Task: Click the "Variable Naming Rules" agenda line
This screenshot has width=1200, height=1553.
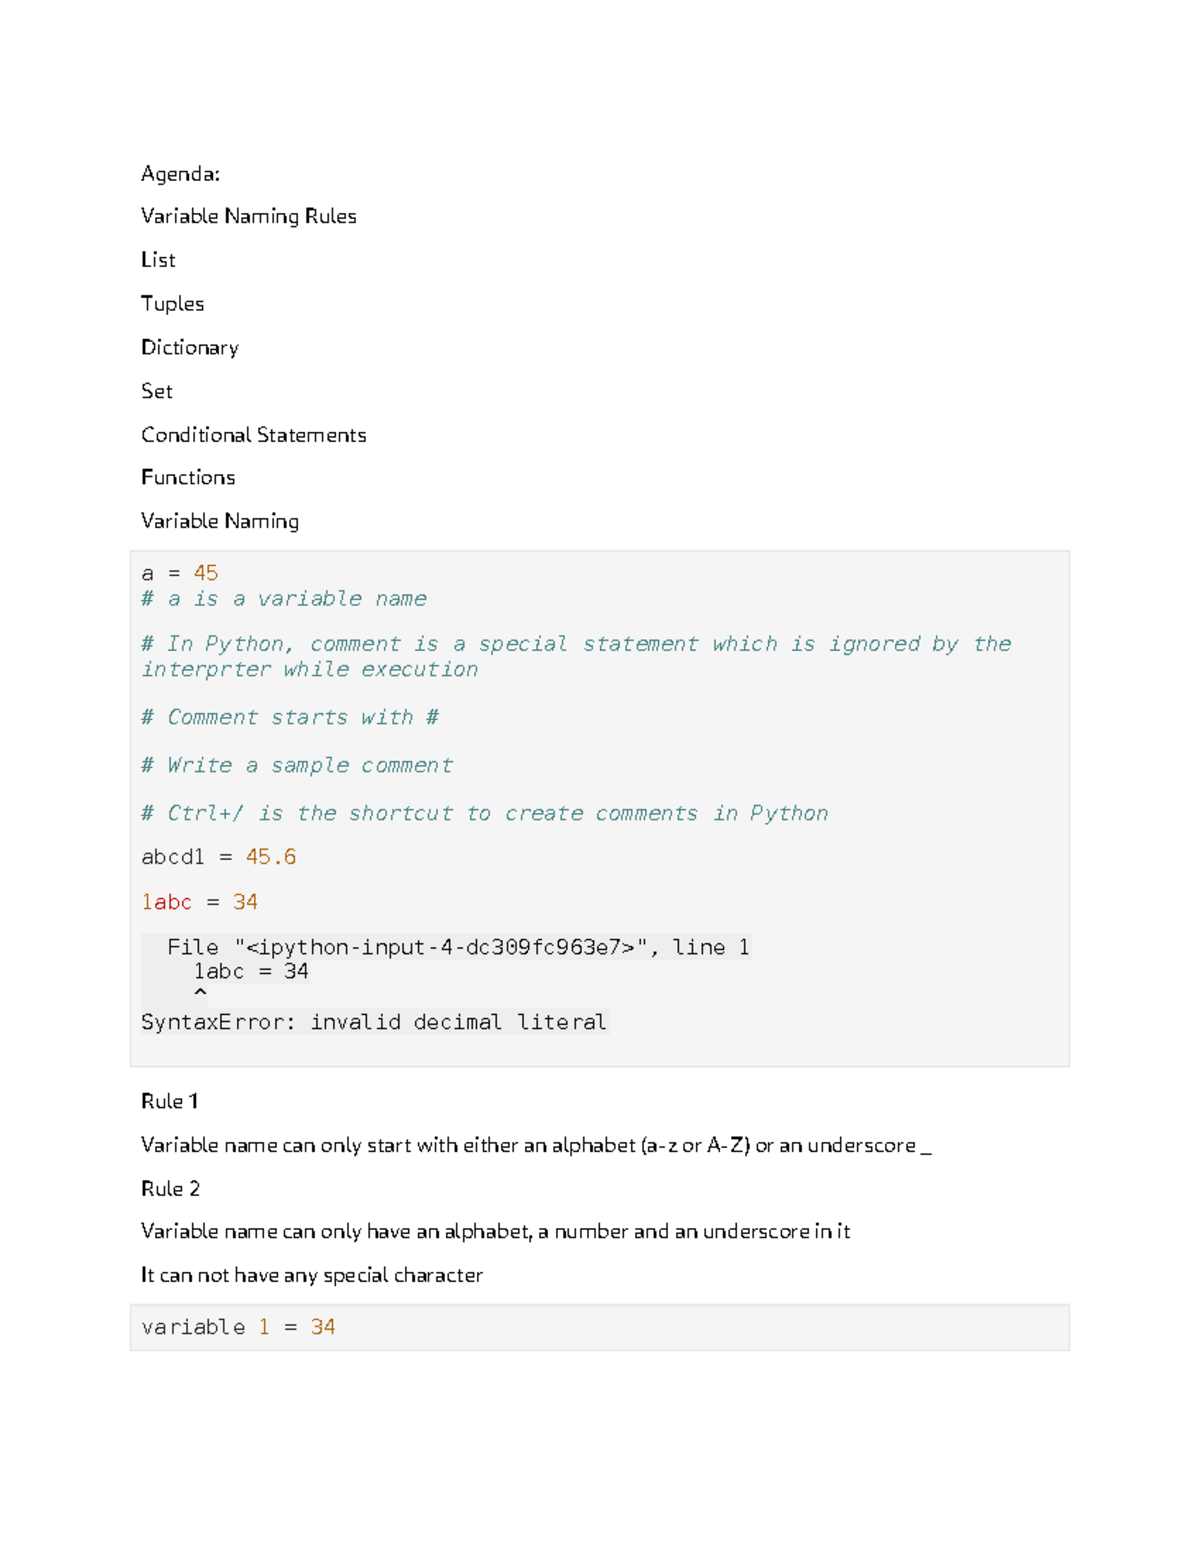Action: coord(248,217)
